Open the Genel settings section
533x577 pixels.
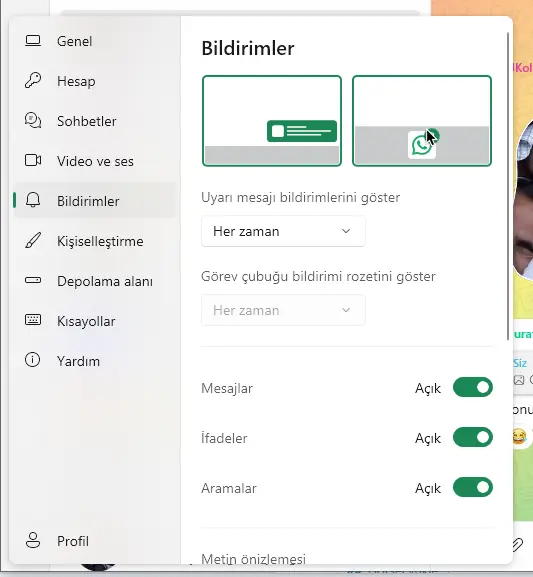coord(94,41)
